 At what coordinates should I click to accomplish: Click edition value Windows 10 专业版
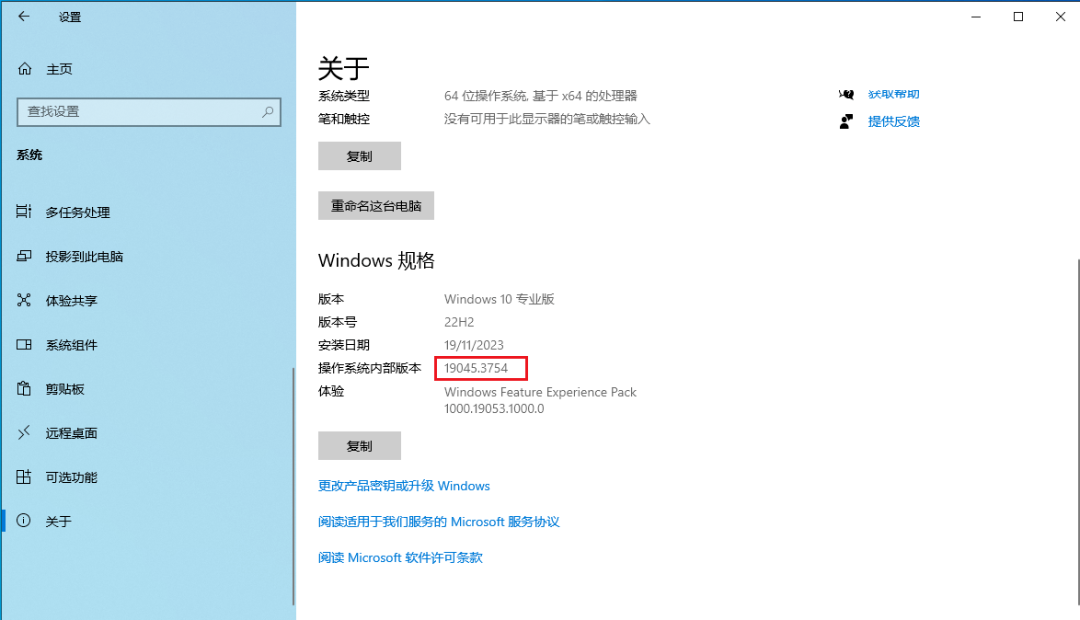(x=499, y=299)
